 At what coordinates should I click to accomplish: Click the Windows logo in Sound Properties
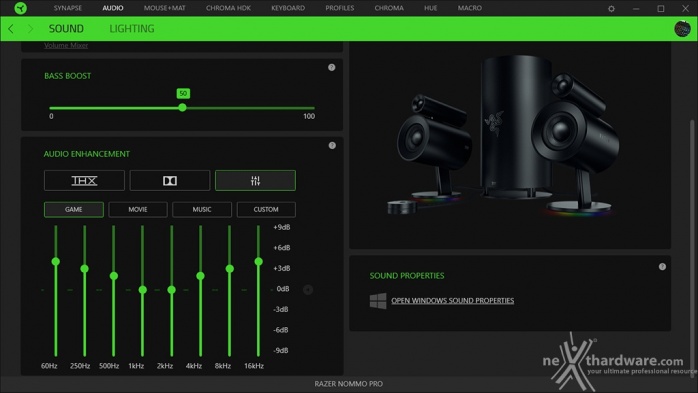[378, 301]
